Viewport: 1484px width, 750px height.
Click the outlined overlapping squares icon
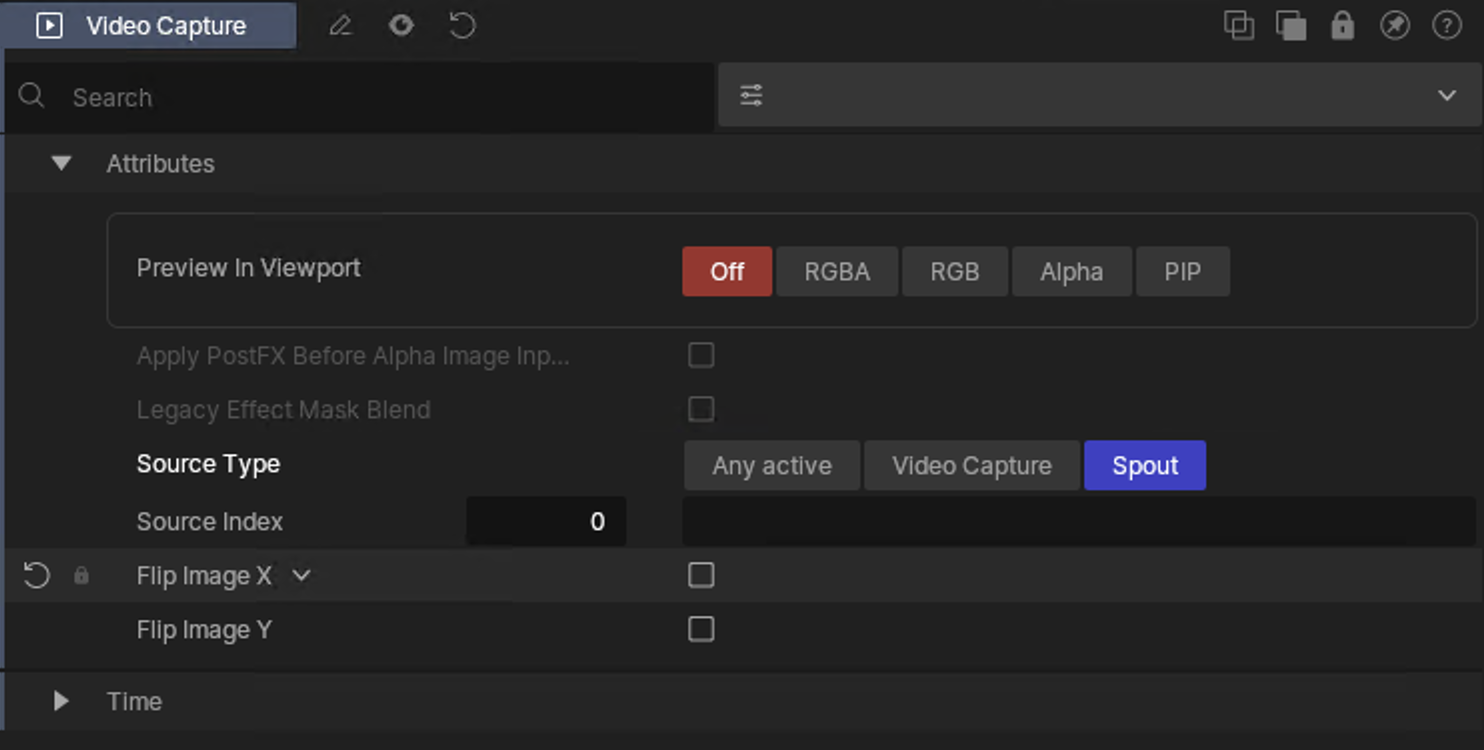pyautogui.click(x=1238, y=26)
